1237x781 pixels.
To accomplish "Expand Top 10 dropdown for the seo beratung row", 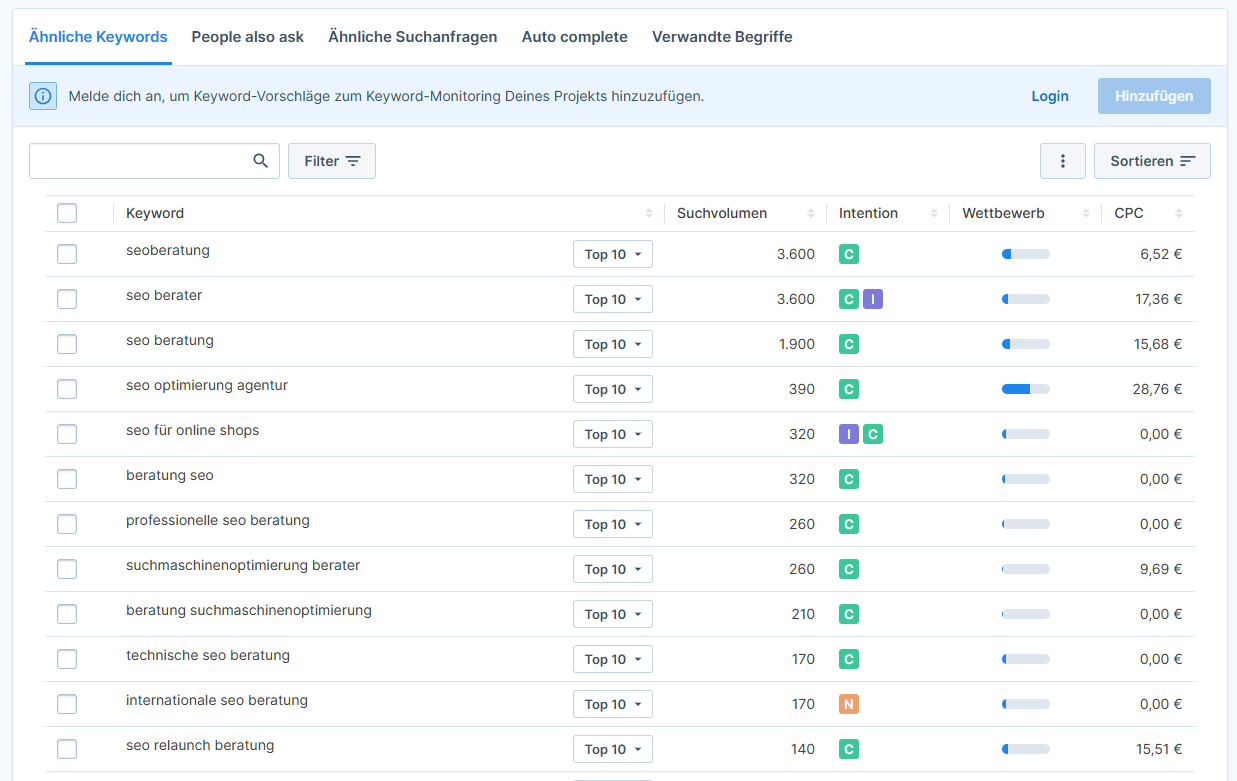I will pos(613,344).
